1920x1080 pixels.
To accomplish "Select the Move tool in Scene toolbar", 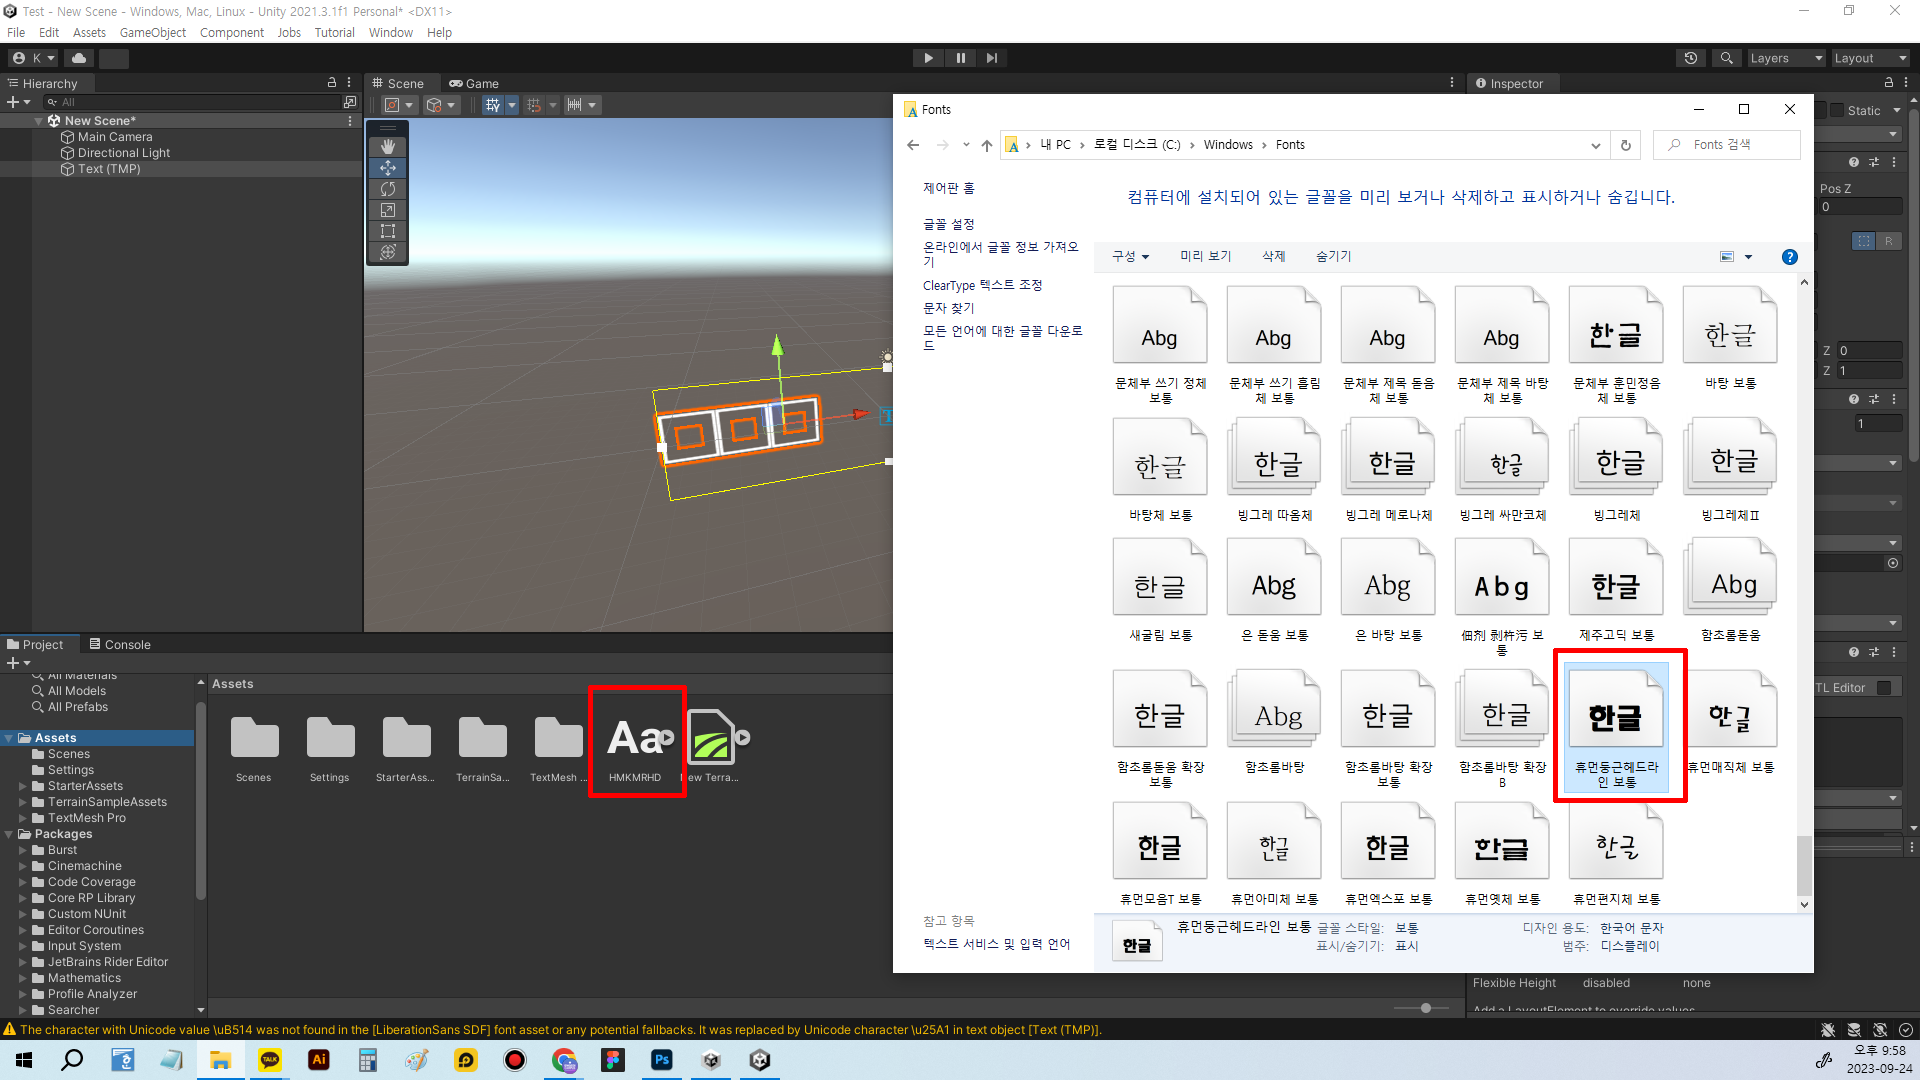I will [x=388, y=168].
